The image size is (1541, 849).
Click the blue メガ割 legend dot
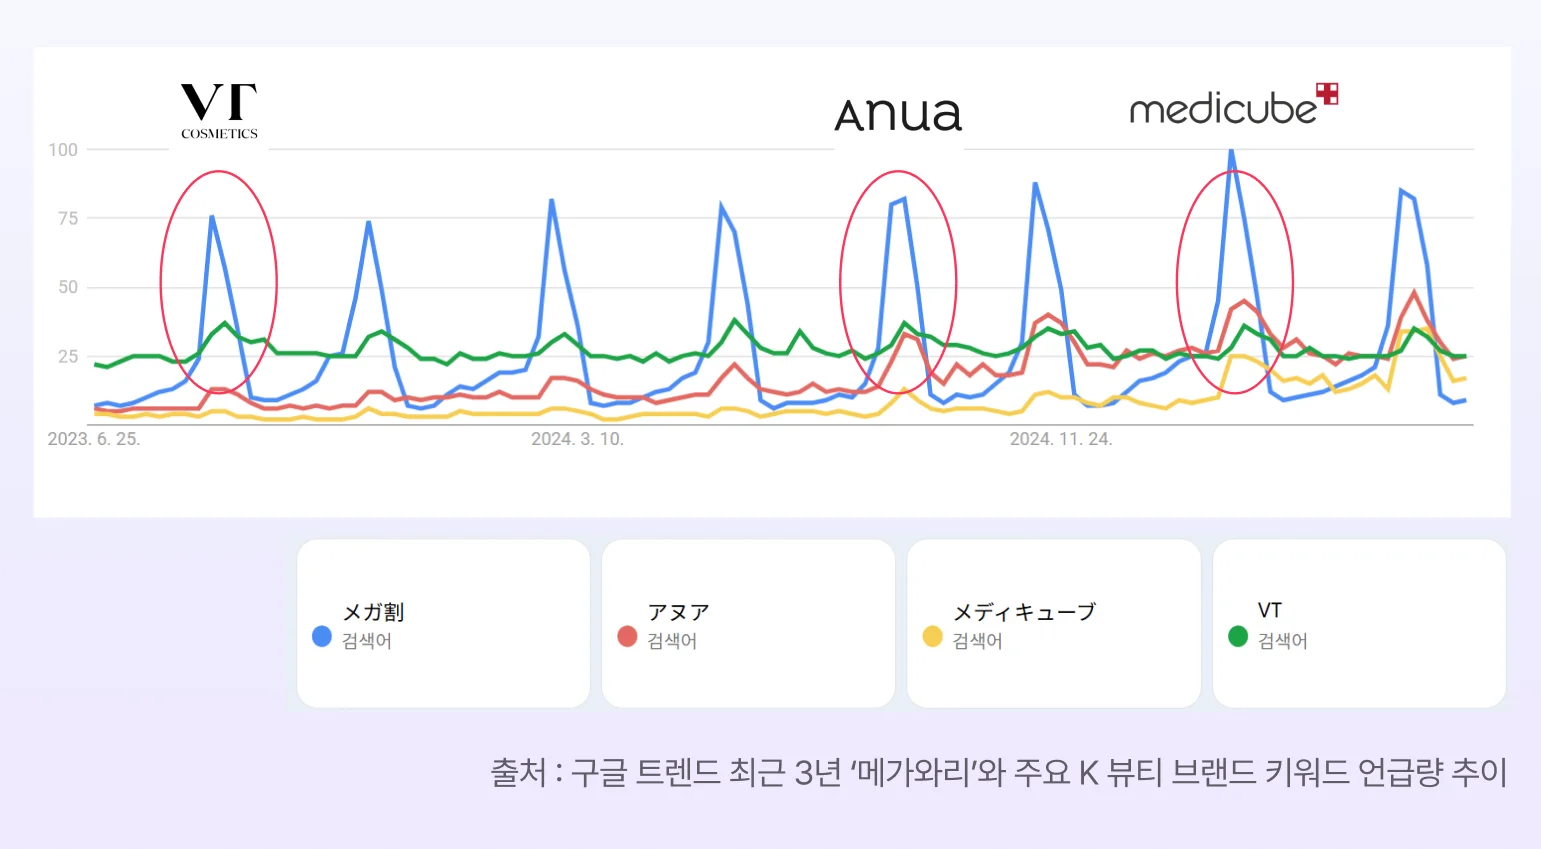(x=322, y=636)
